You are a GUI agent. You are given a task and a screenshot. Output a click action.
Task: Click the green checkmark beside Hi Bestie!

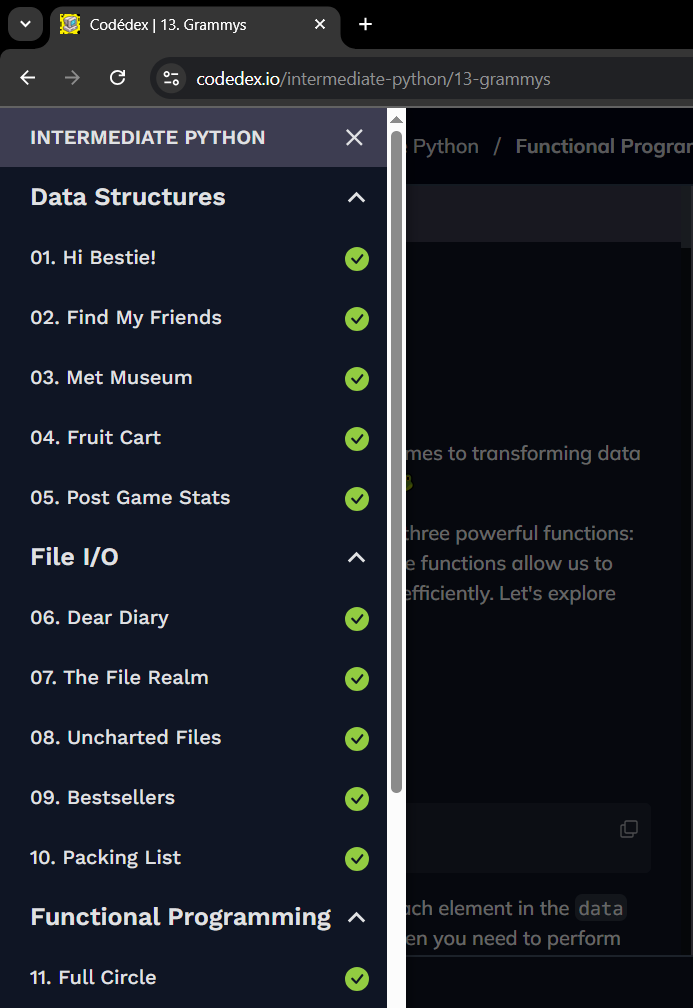[x=357, y=259]
